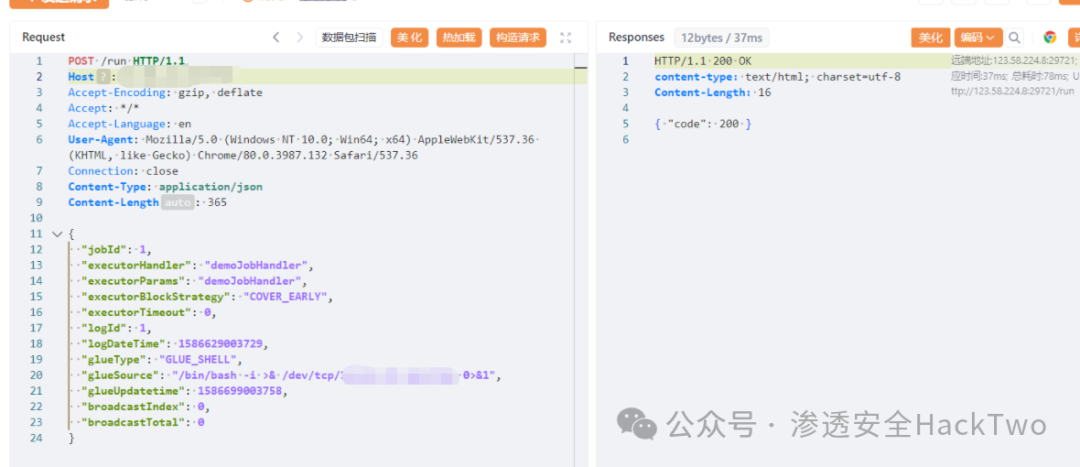The height and width of the screenshot is (467, 1080).
Task: Click the 12bytes / 37ms response tag
Action: pos(721,37)
